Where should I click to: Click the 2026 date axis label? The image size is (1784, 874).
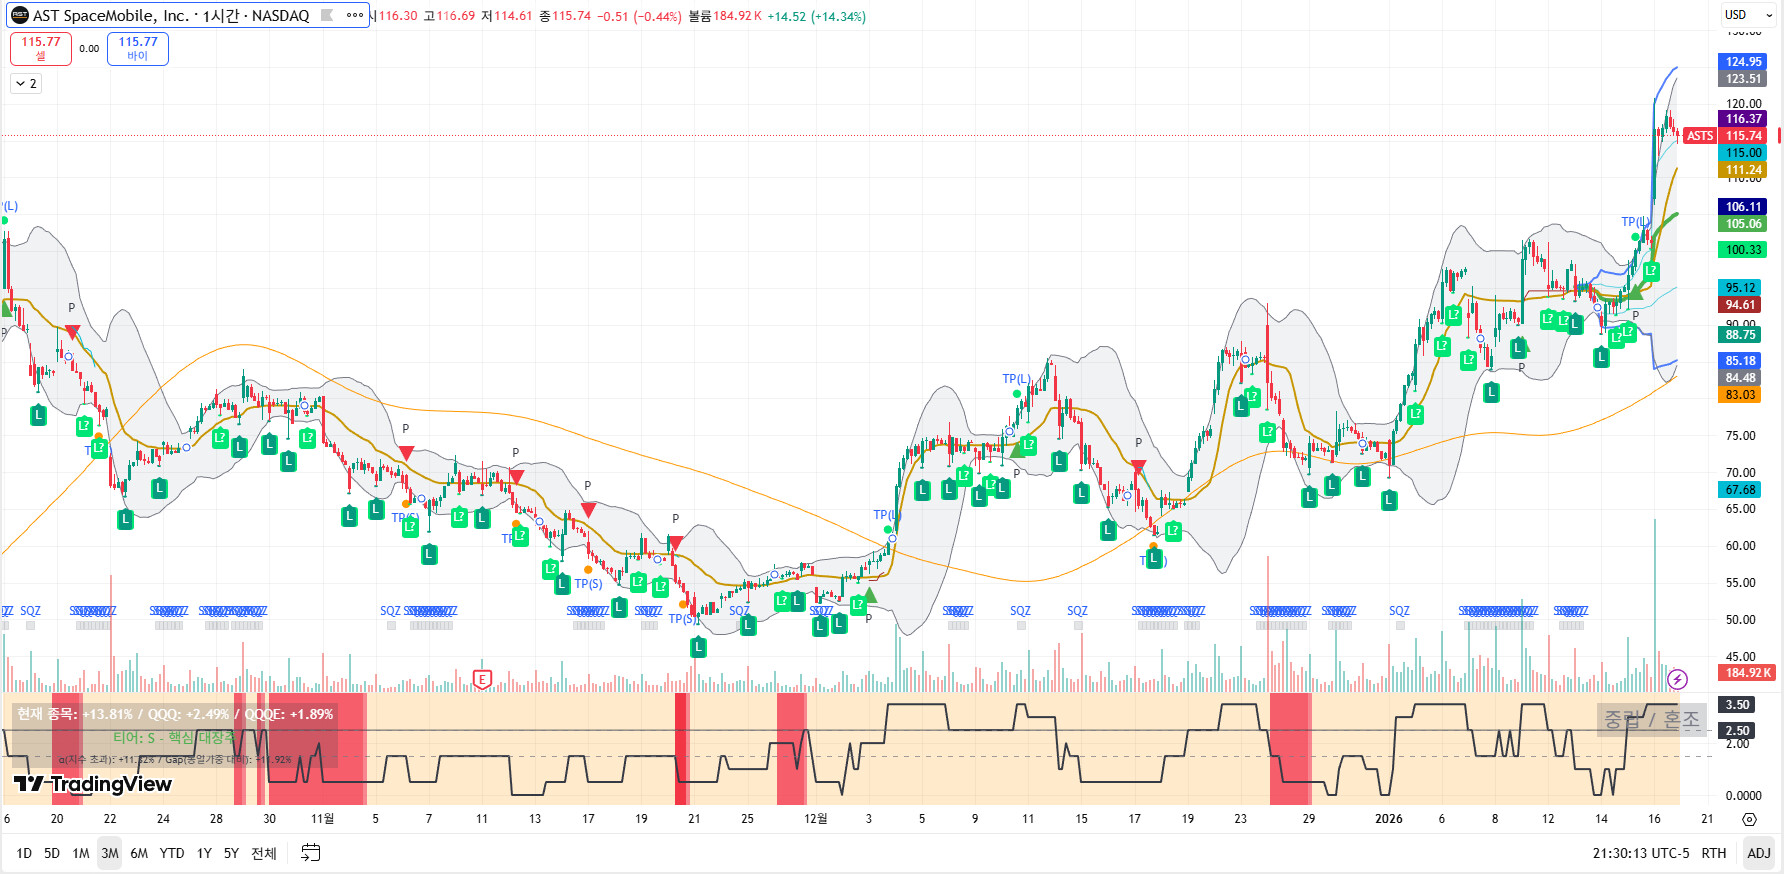point(1389,819)
